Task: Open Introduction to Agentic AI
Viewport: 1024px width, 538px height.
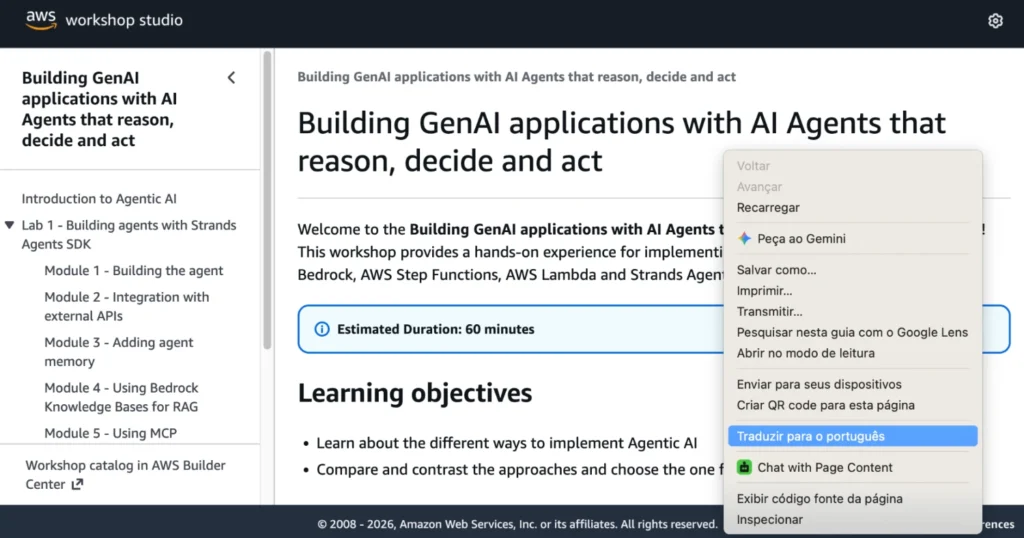Action: tap(99, 198)
